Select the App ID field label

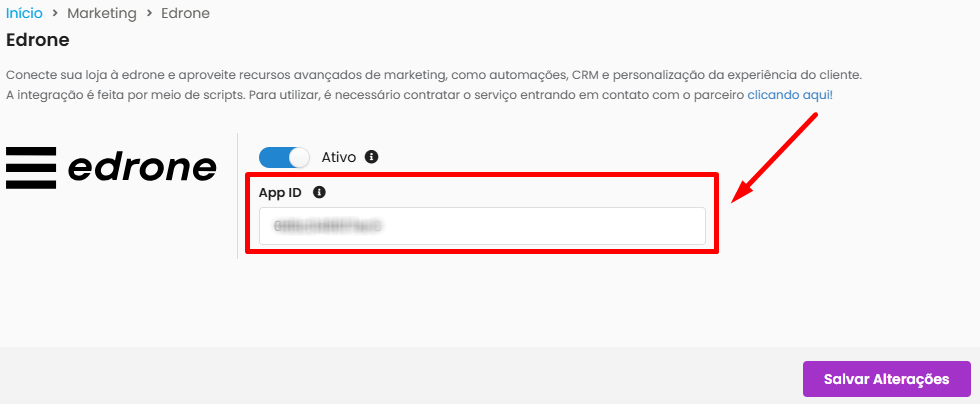click(280, 193)
